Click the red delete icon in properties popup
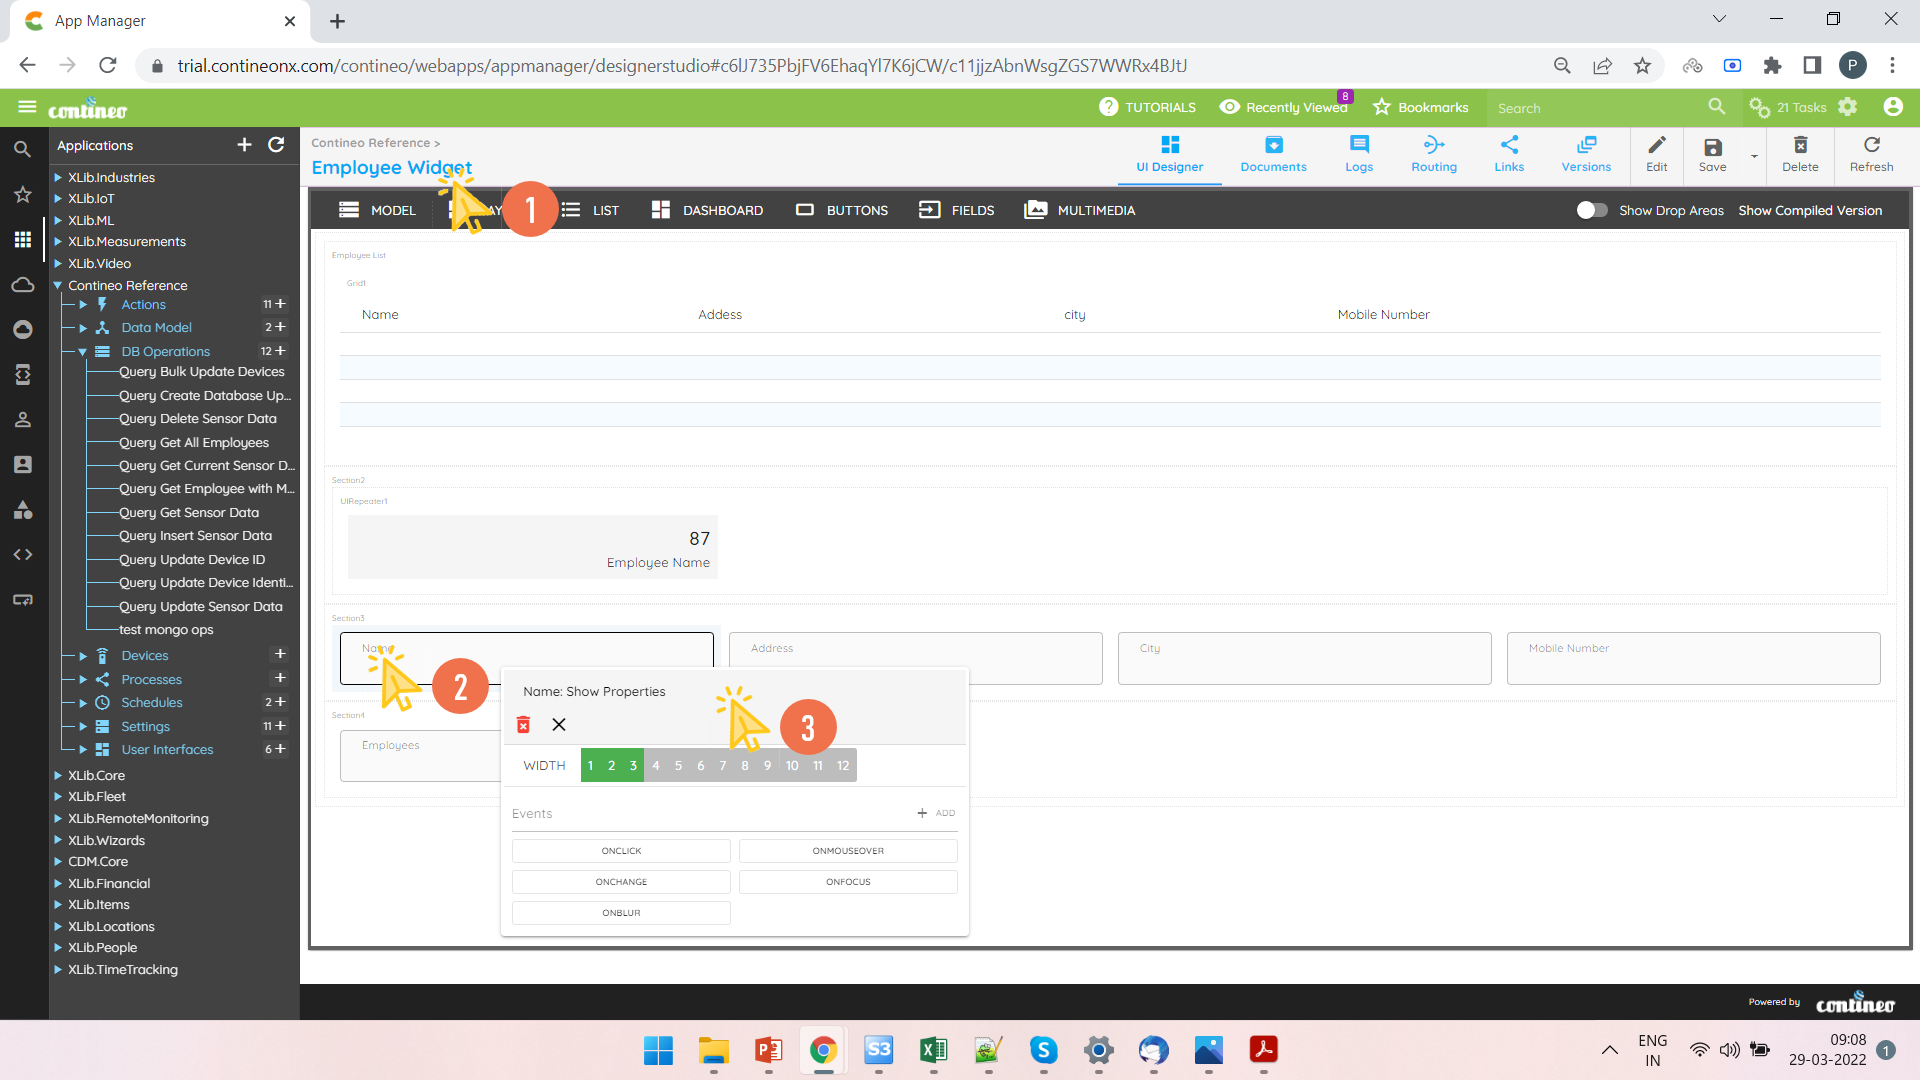The image size is (1920, 1080). [x=523, y=725]
